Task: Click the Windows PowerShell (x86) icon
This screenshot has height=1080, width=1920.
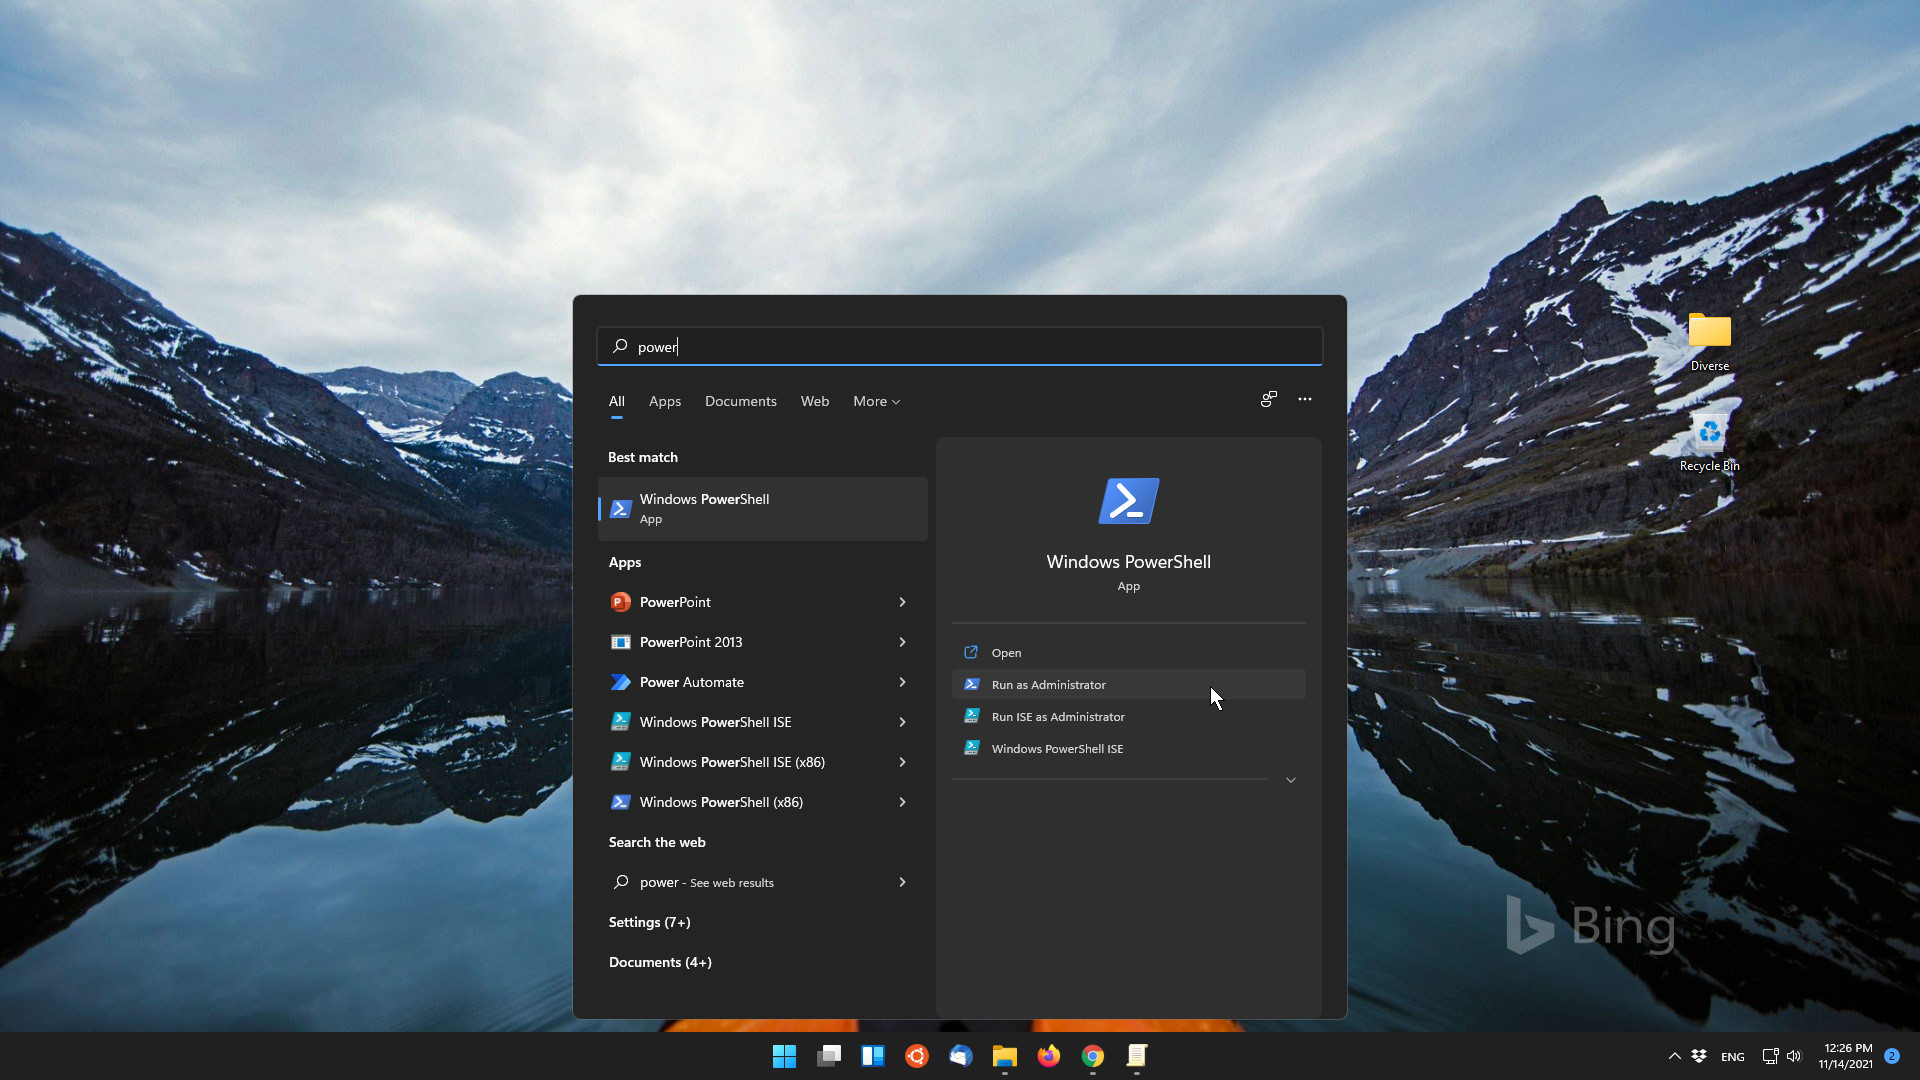Action: (x=621, y=802)
